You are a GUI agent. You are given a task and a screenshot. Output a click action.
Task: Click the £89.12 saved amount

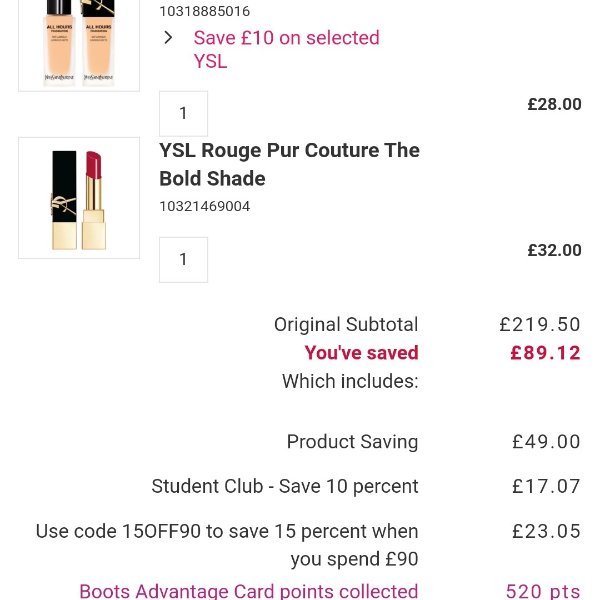(x=545, y=353)
